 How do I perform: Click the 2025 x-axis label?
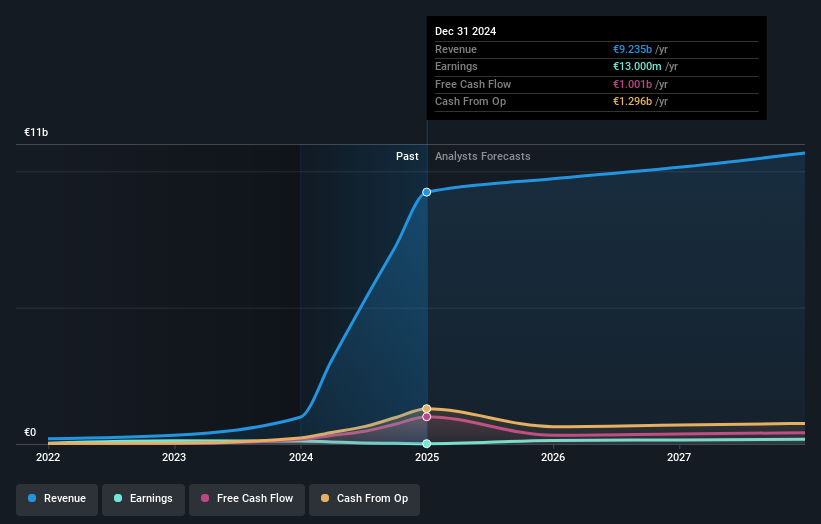427,457
